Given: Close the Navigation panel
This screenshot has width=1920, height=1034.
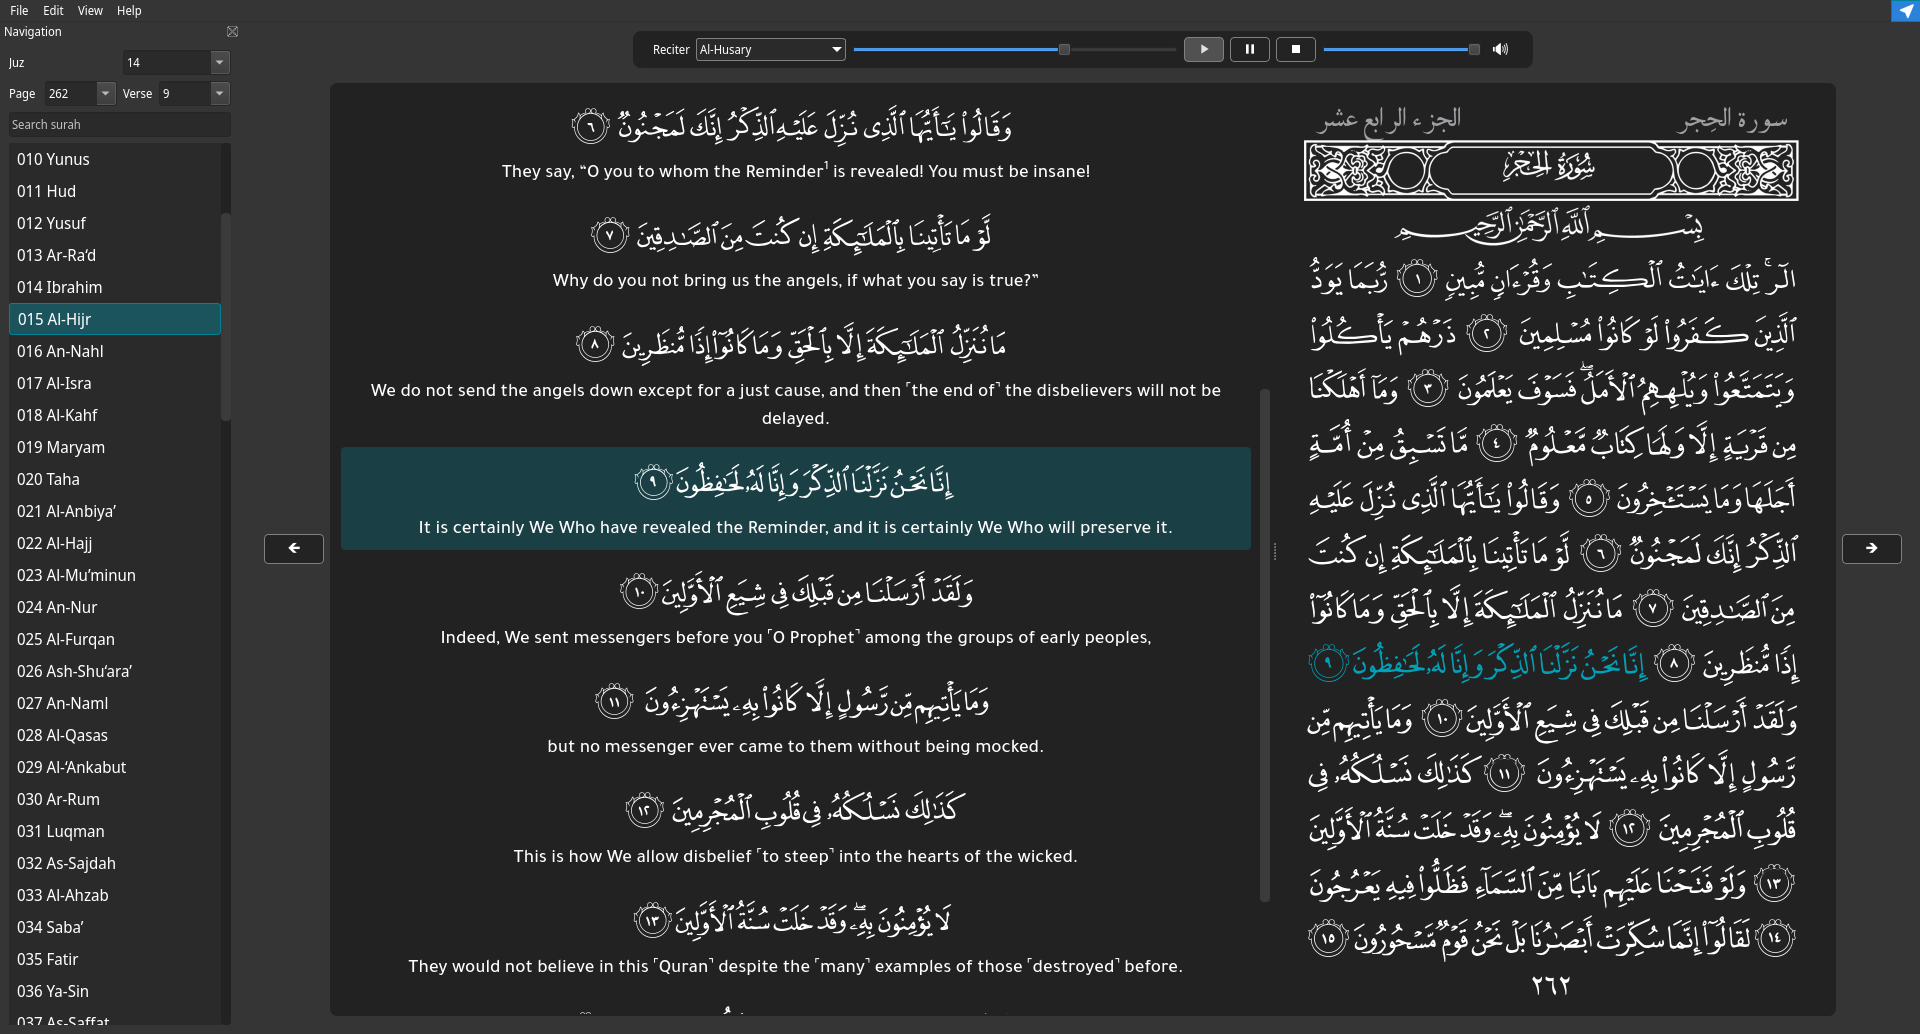Looking at the screenshot, I should point(232,31).
